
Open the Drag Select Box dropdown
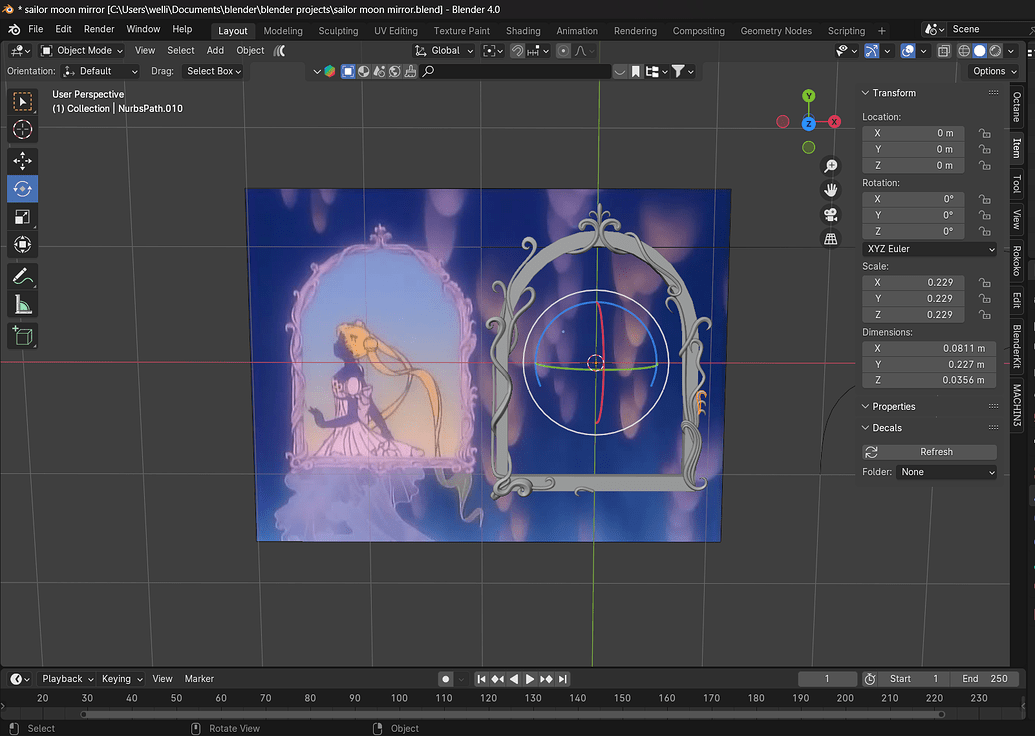click(x=213, y=71)
